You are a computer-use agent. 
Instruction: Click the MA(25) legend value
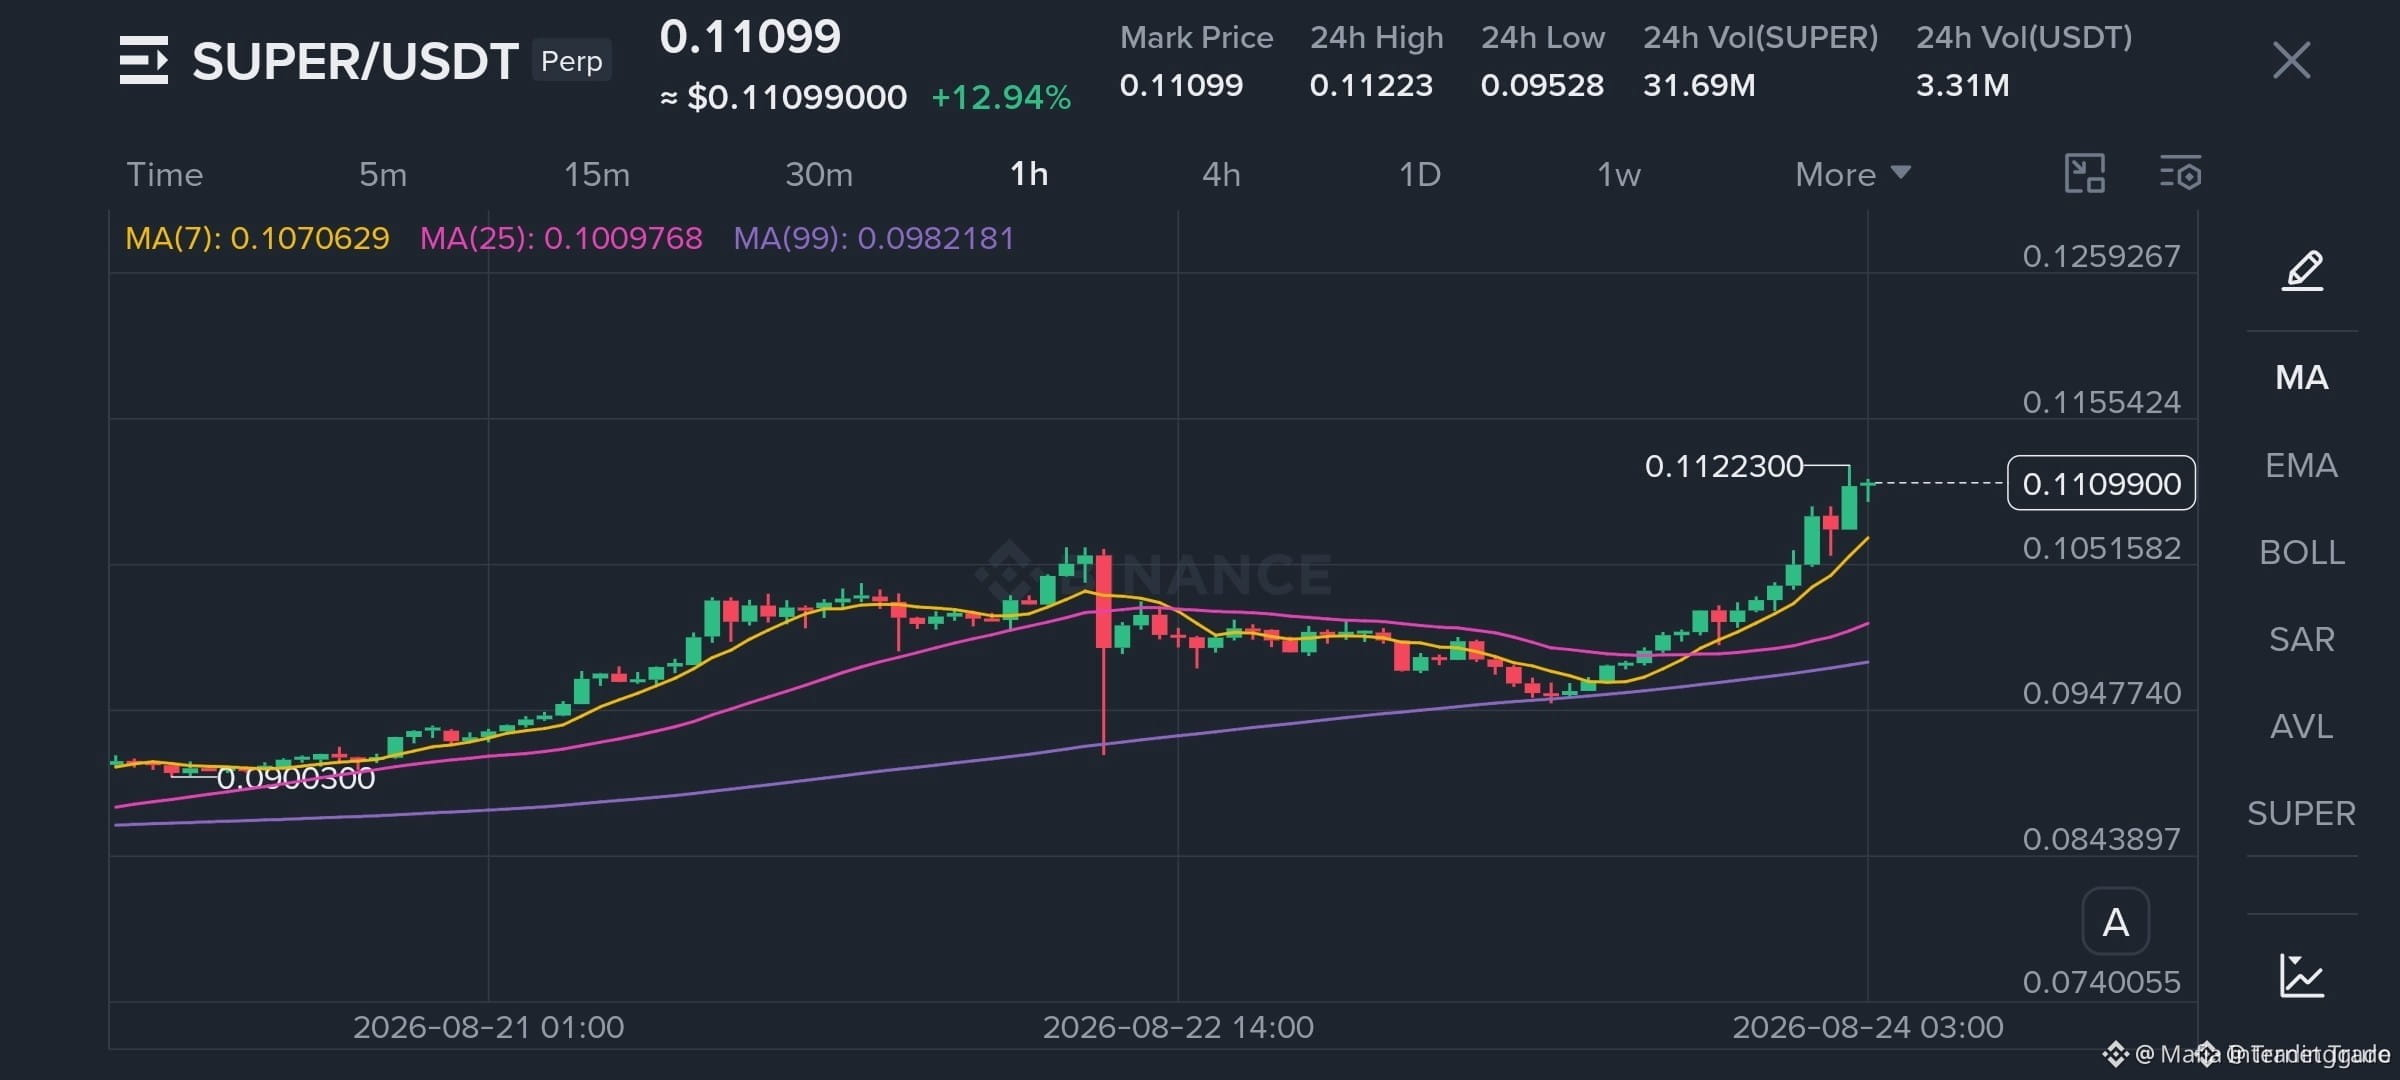pos(561,239)
